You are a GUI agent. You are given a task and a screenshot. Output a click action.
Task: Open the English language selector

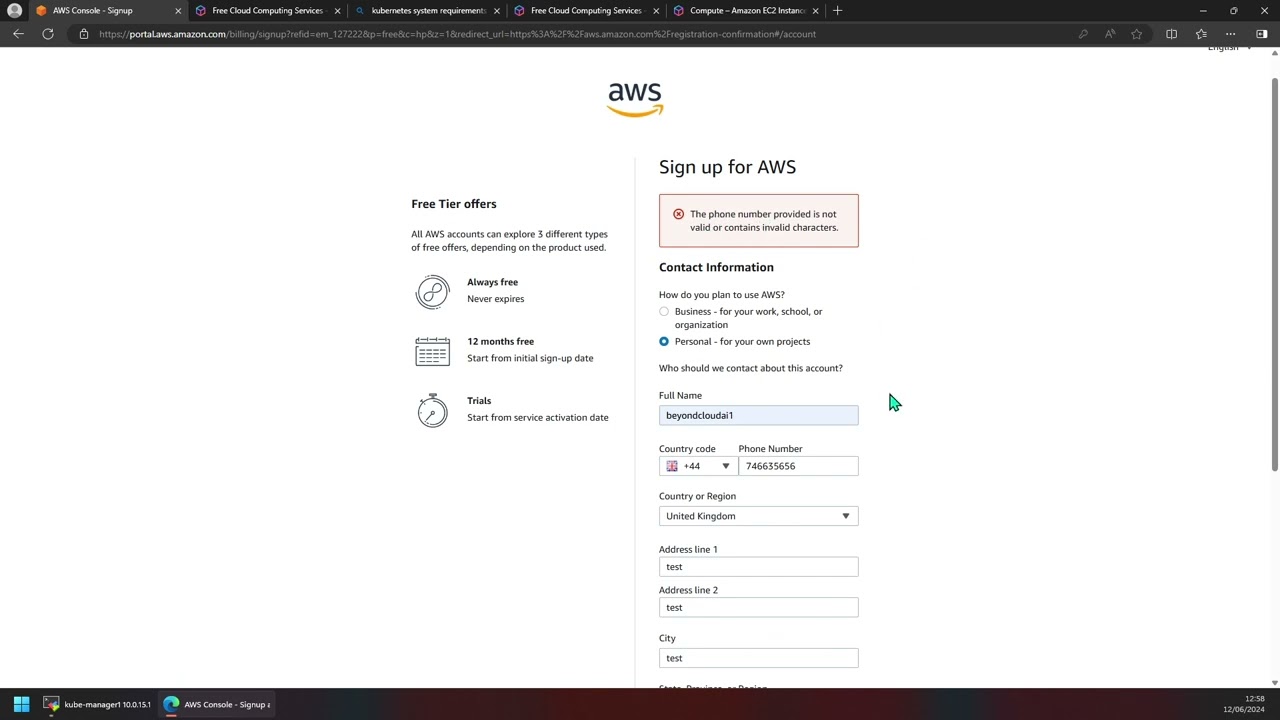coord(1228,48)
